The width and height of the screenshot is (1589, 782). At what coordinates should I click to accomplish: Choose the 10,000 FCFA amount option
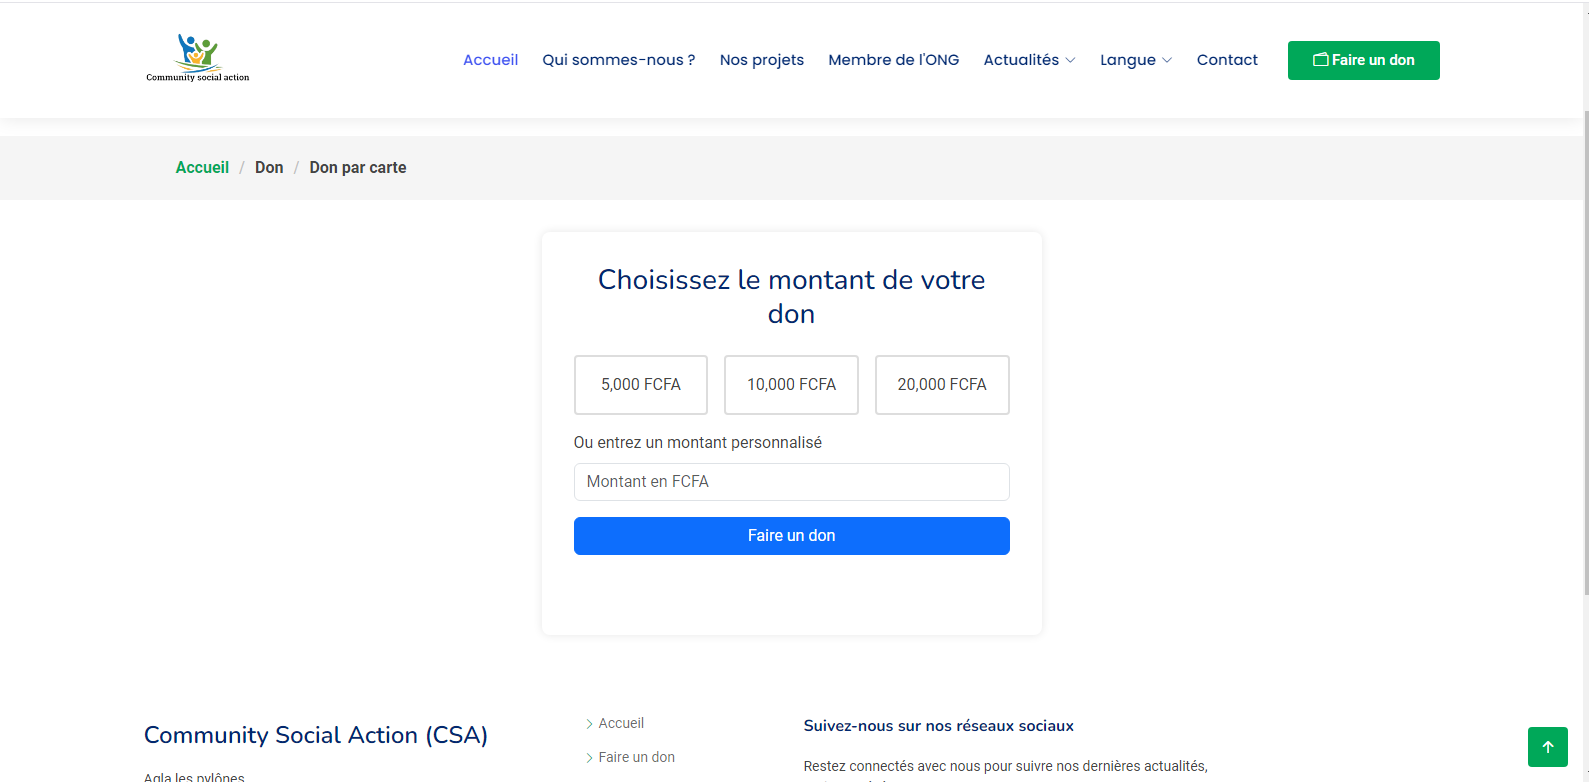coord(791,385)
